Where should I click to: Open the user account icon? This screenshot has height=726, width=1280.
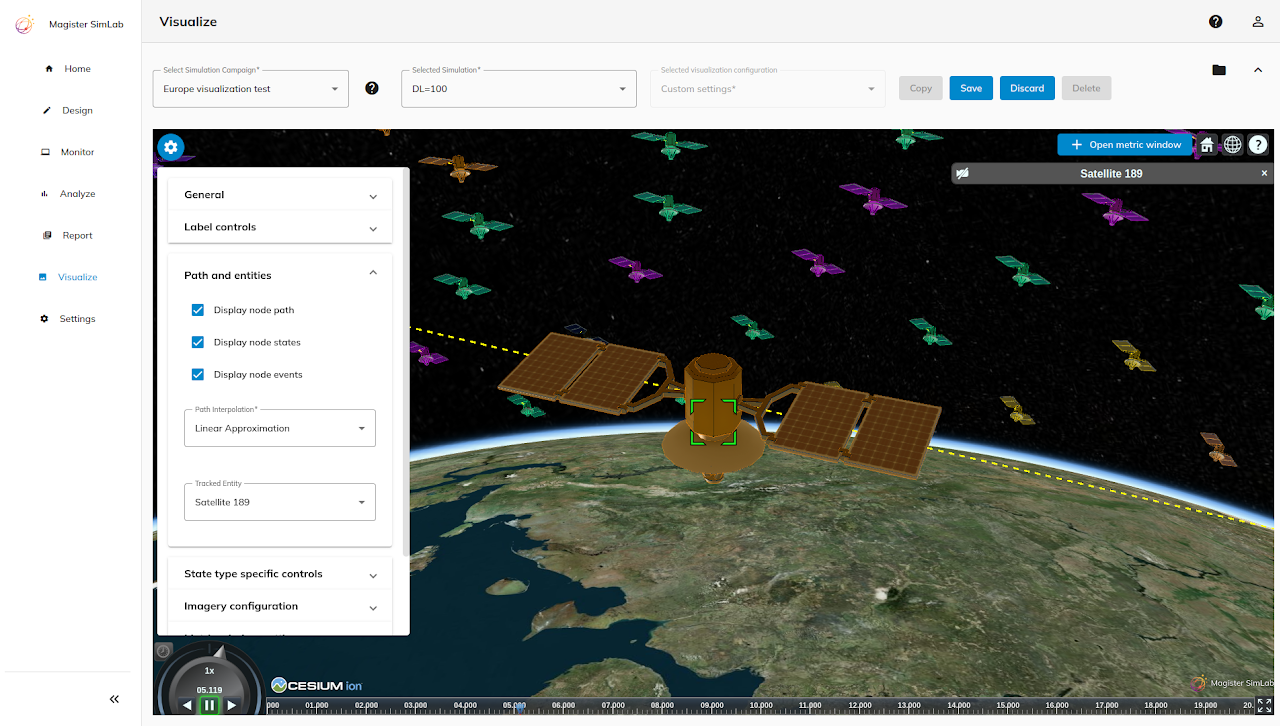(x=1258, y=22)
